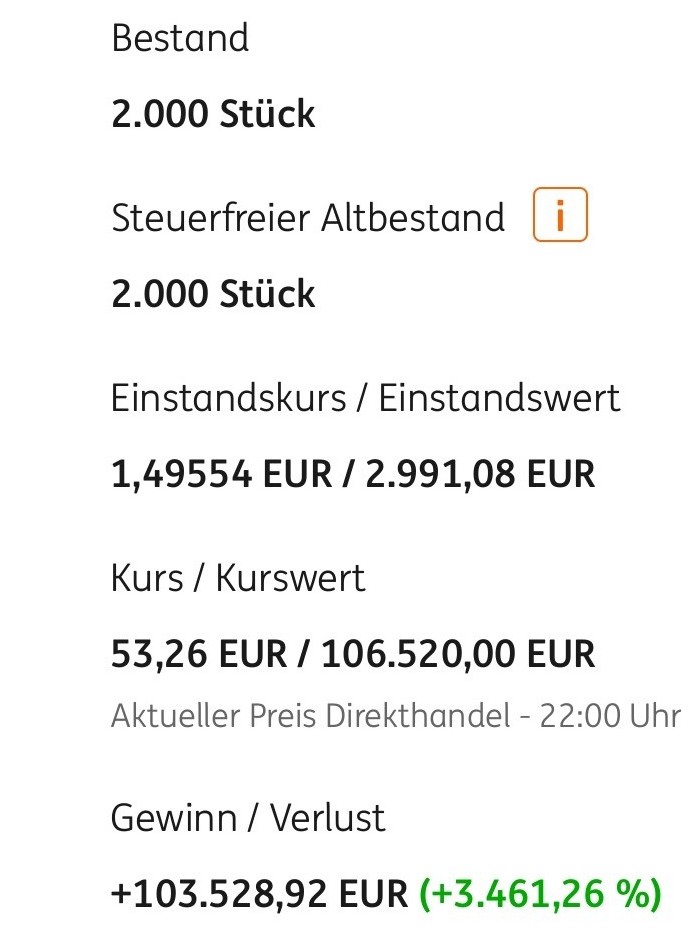The image size is (695, 944).
Task: Click the word Einstandswert
Action: coord(499,398)
